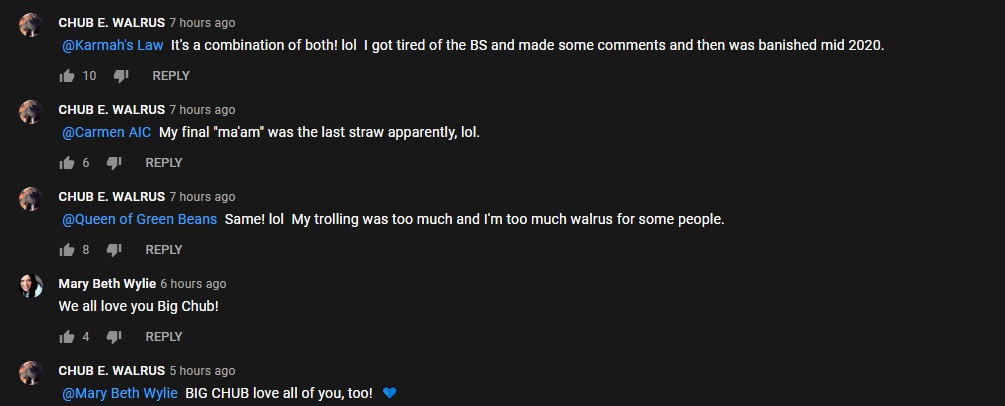Viewport: 1005px width, 406px height.
Task: Reply to the comment with 10 likes
Action: 170,76
